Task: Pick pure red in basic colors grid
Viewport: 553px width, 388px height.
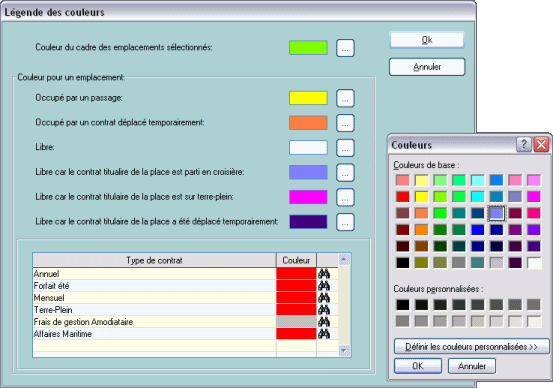Action: tap(402, 196)
